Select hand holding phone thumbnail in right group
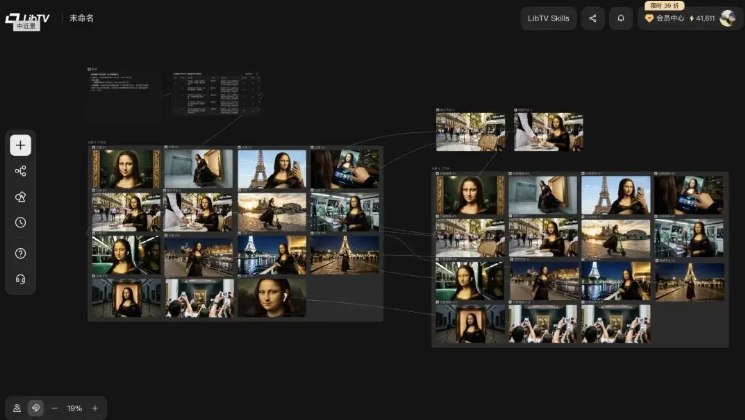Viewport: 745px width, 420px height. click(x=689, y=195)
